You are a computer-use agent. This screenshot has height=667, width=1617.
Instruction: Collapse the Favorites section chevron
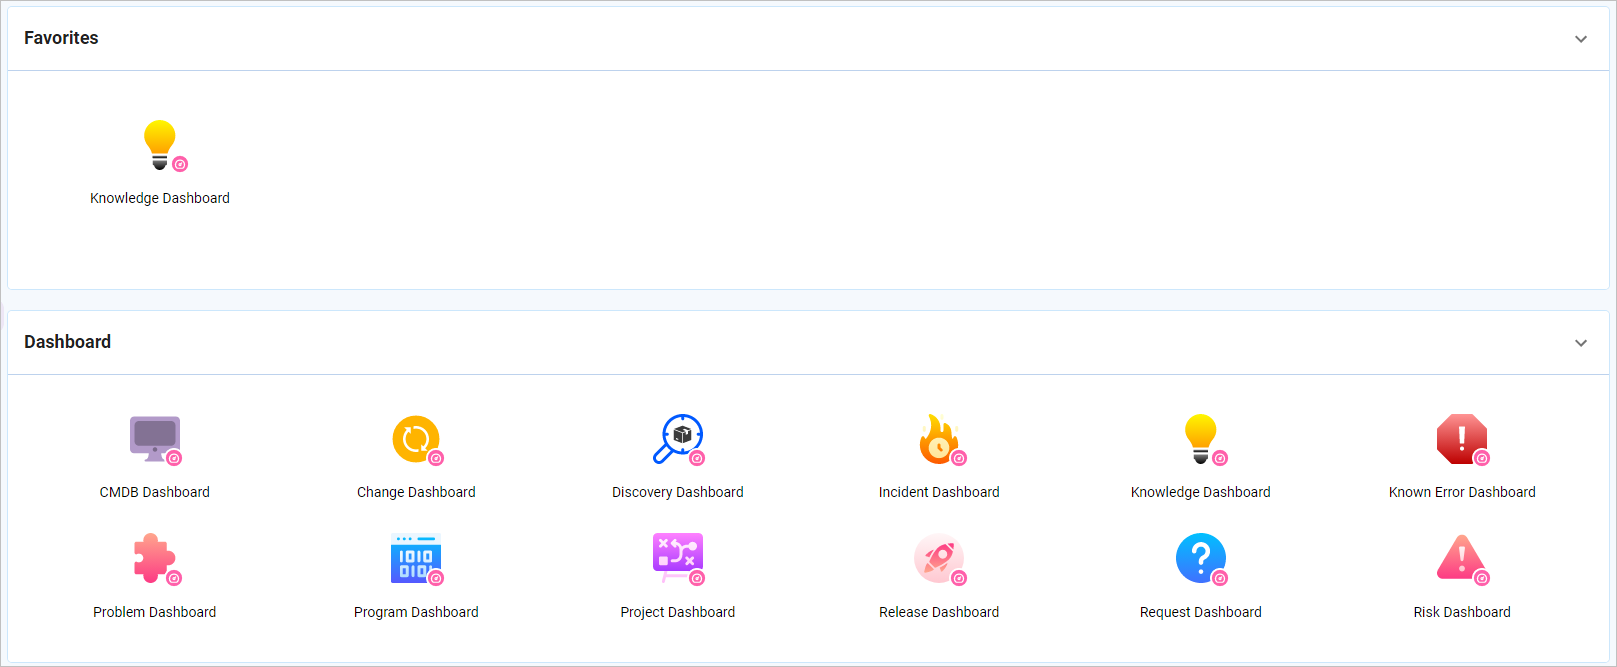1581,39
